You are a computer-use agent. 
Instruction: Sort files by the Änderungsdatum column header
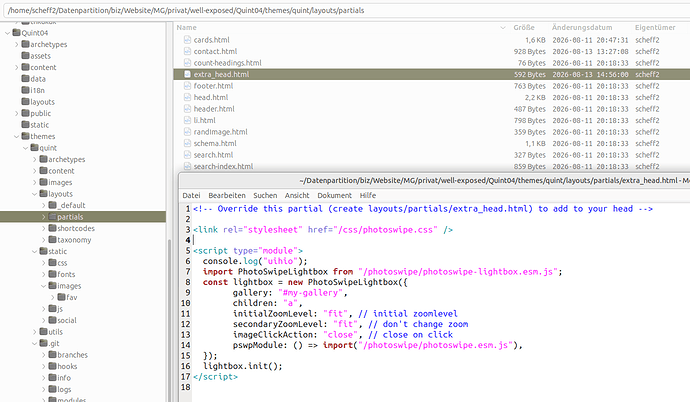coord(582,27)
